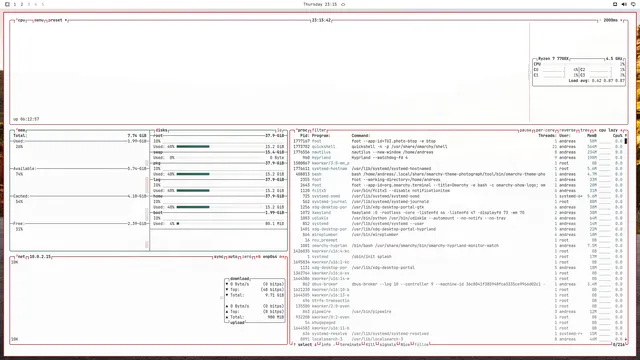Select the udiskie process row
The height and width of the screenshot is (360, 640).
pyautogui.click(x=458, y=218)
